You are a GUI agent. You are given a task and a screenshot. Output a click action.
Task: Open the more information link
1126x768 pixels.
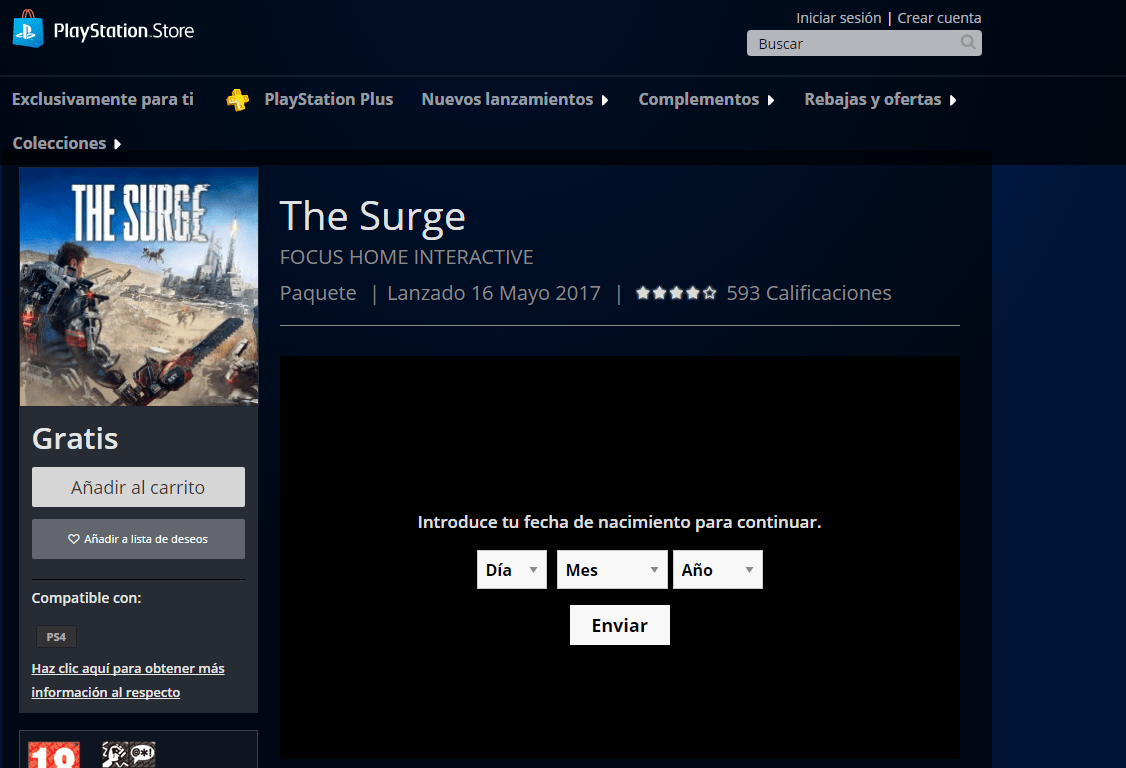click(128, 680)
